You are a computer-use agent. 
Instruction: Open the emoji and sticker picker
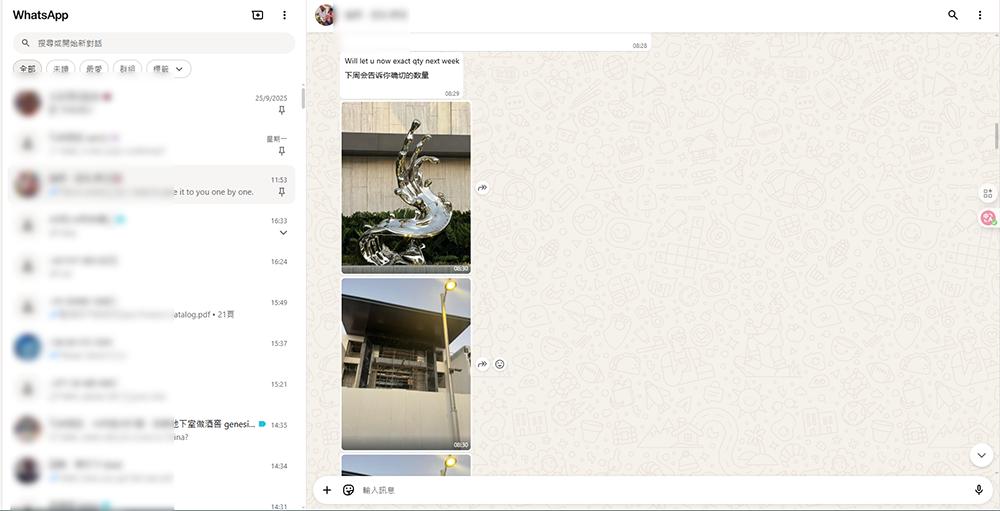point(348,490)
